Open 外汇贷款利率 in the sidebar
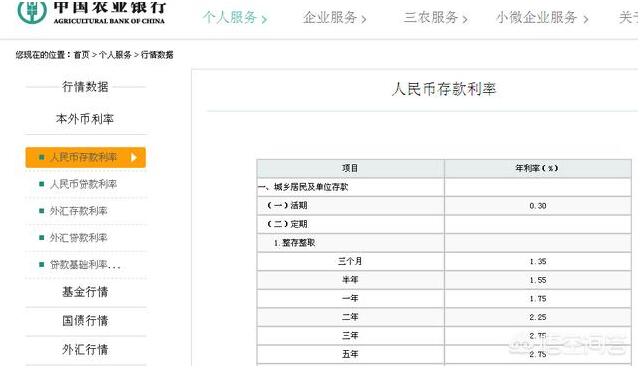Screen dimensions: 641x374 (78, 238)
